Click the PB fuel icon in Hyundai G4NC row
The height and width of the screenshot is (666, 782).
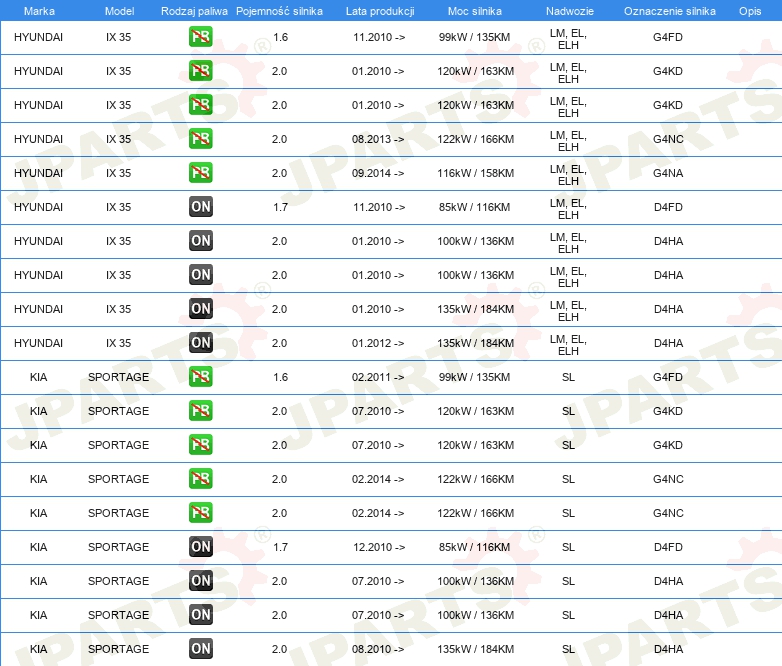[201, 139]
